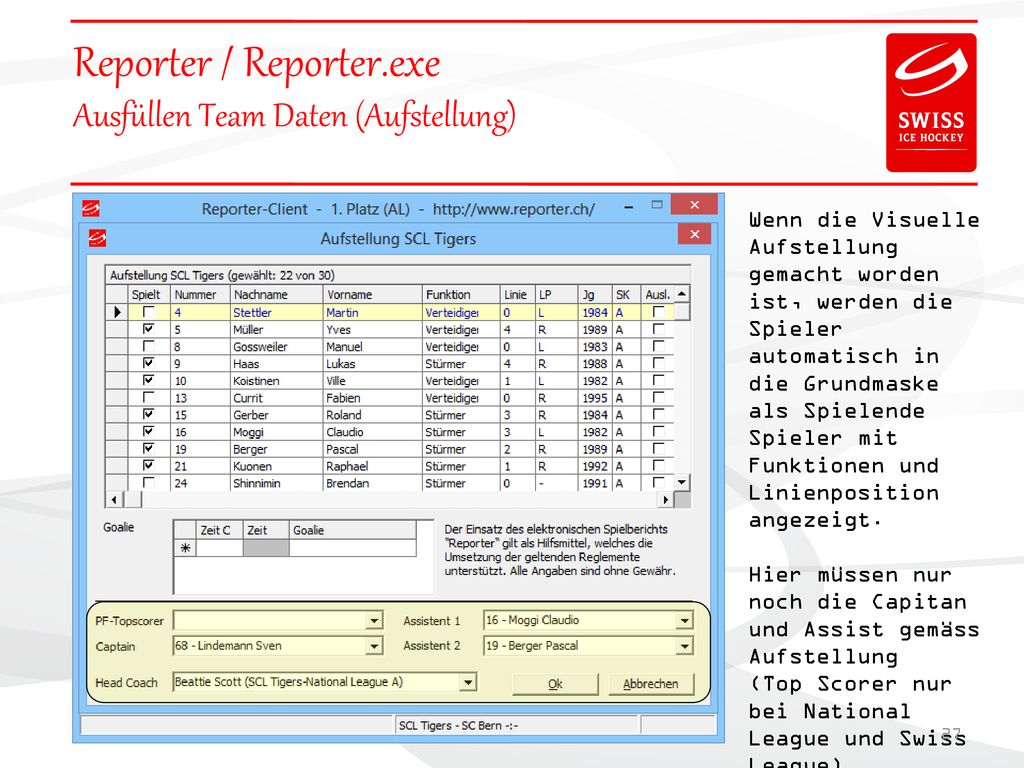Select the row marker of the Stettler row
Viewport: 1024px width, 768px height.
pos(117,312)
